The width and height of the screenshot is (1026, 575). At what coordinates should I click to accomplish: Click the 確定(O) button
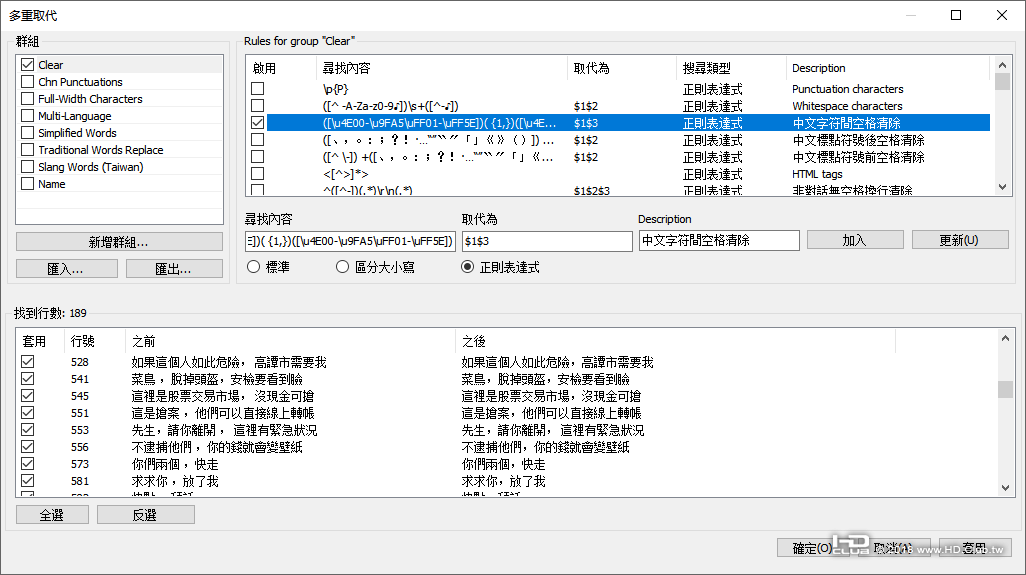click(811, 548)
